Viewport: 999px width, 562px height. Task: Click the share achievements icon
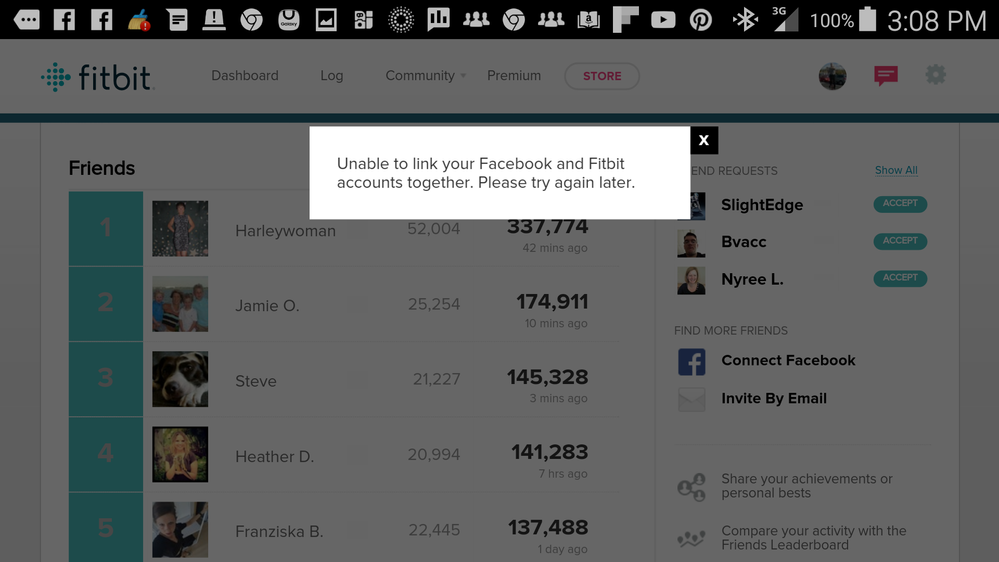[x=691, y=487]
